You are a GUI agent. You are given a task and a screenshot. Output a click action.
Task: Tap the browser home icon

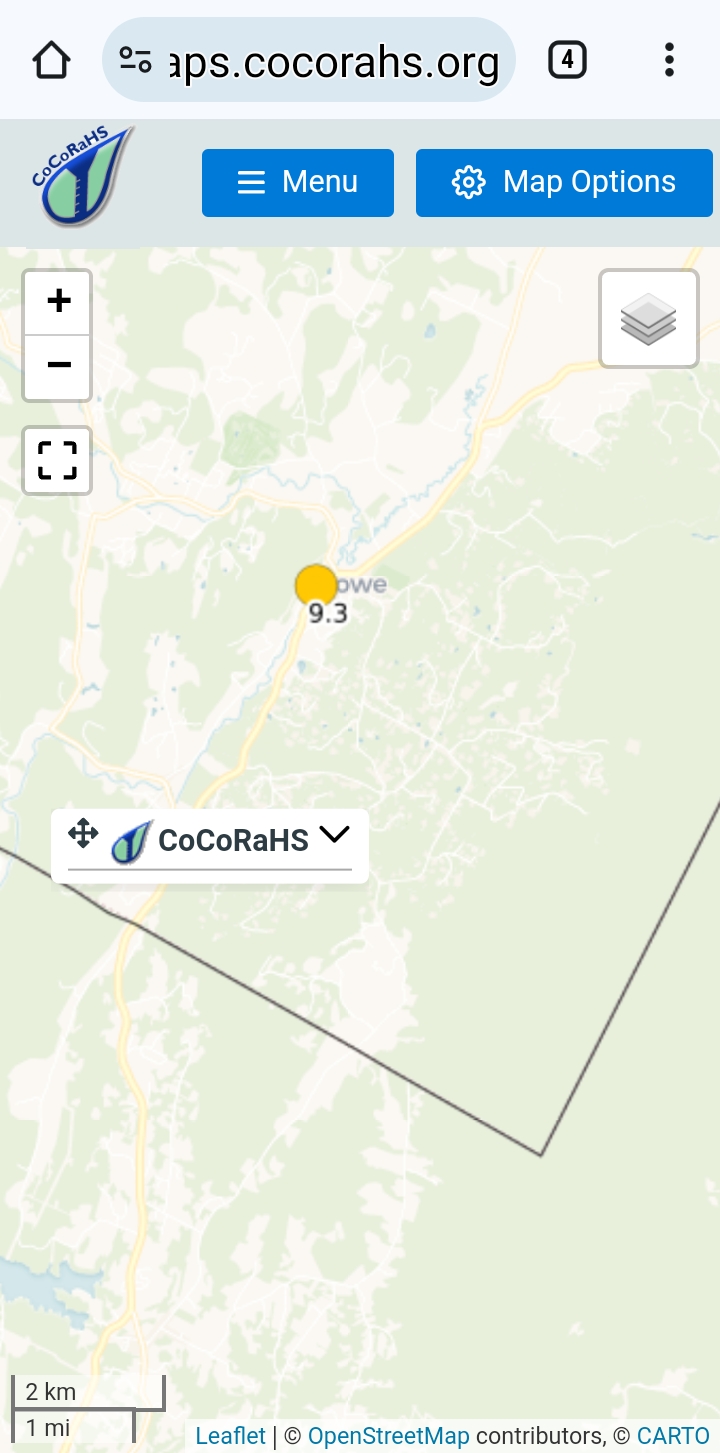point(51,60)
